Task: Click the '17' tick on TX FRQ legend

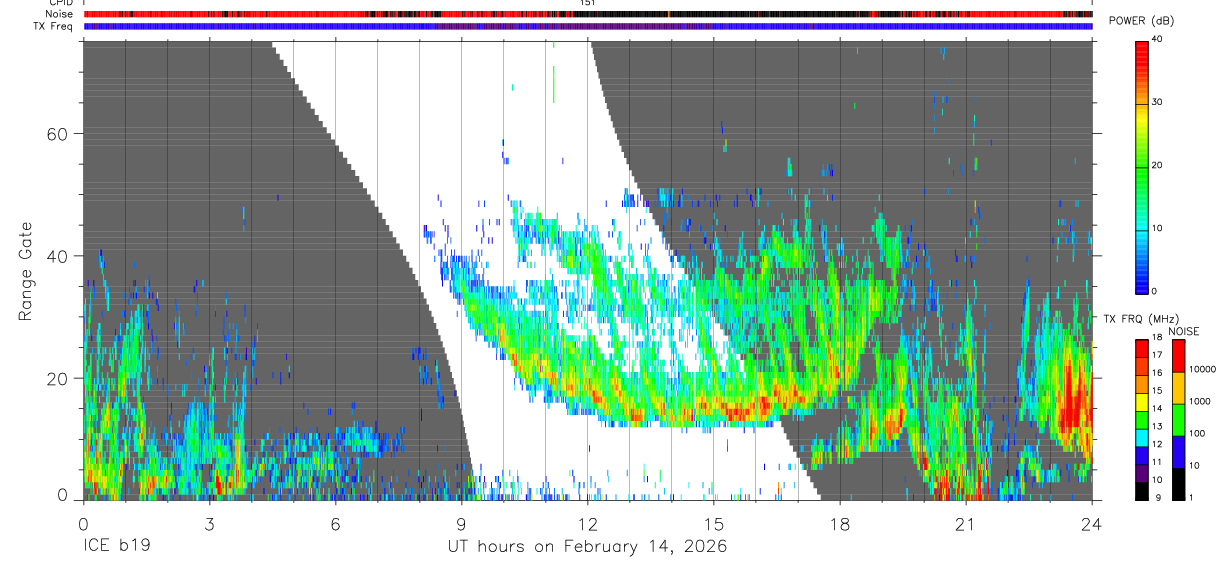Action: tap(1157, 356)
